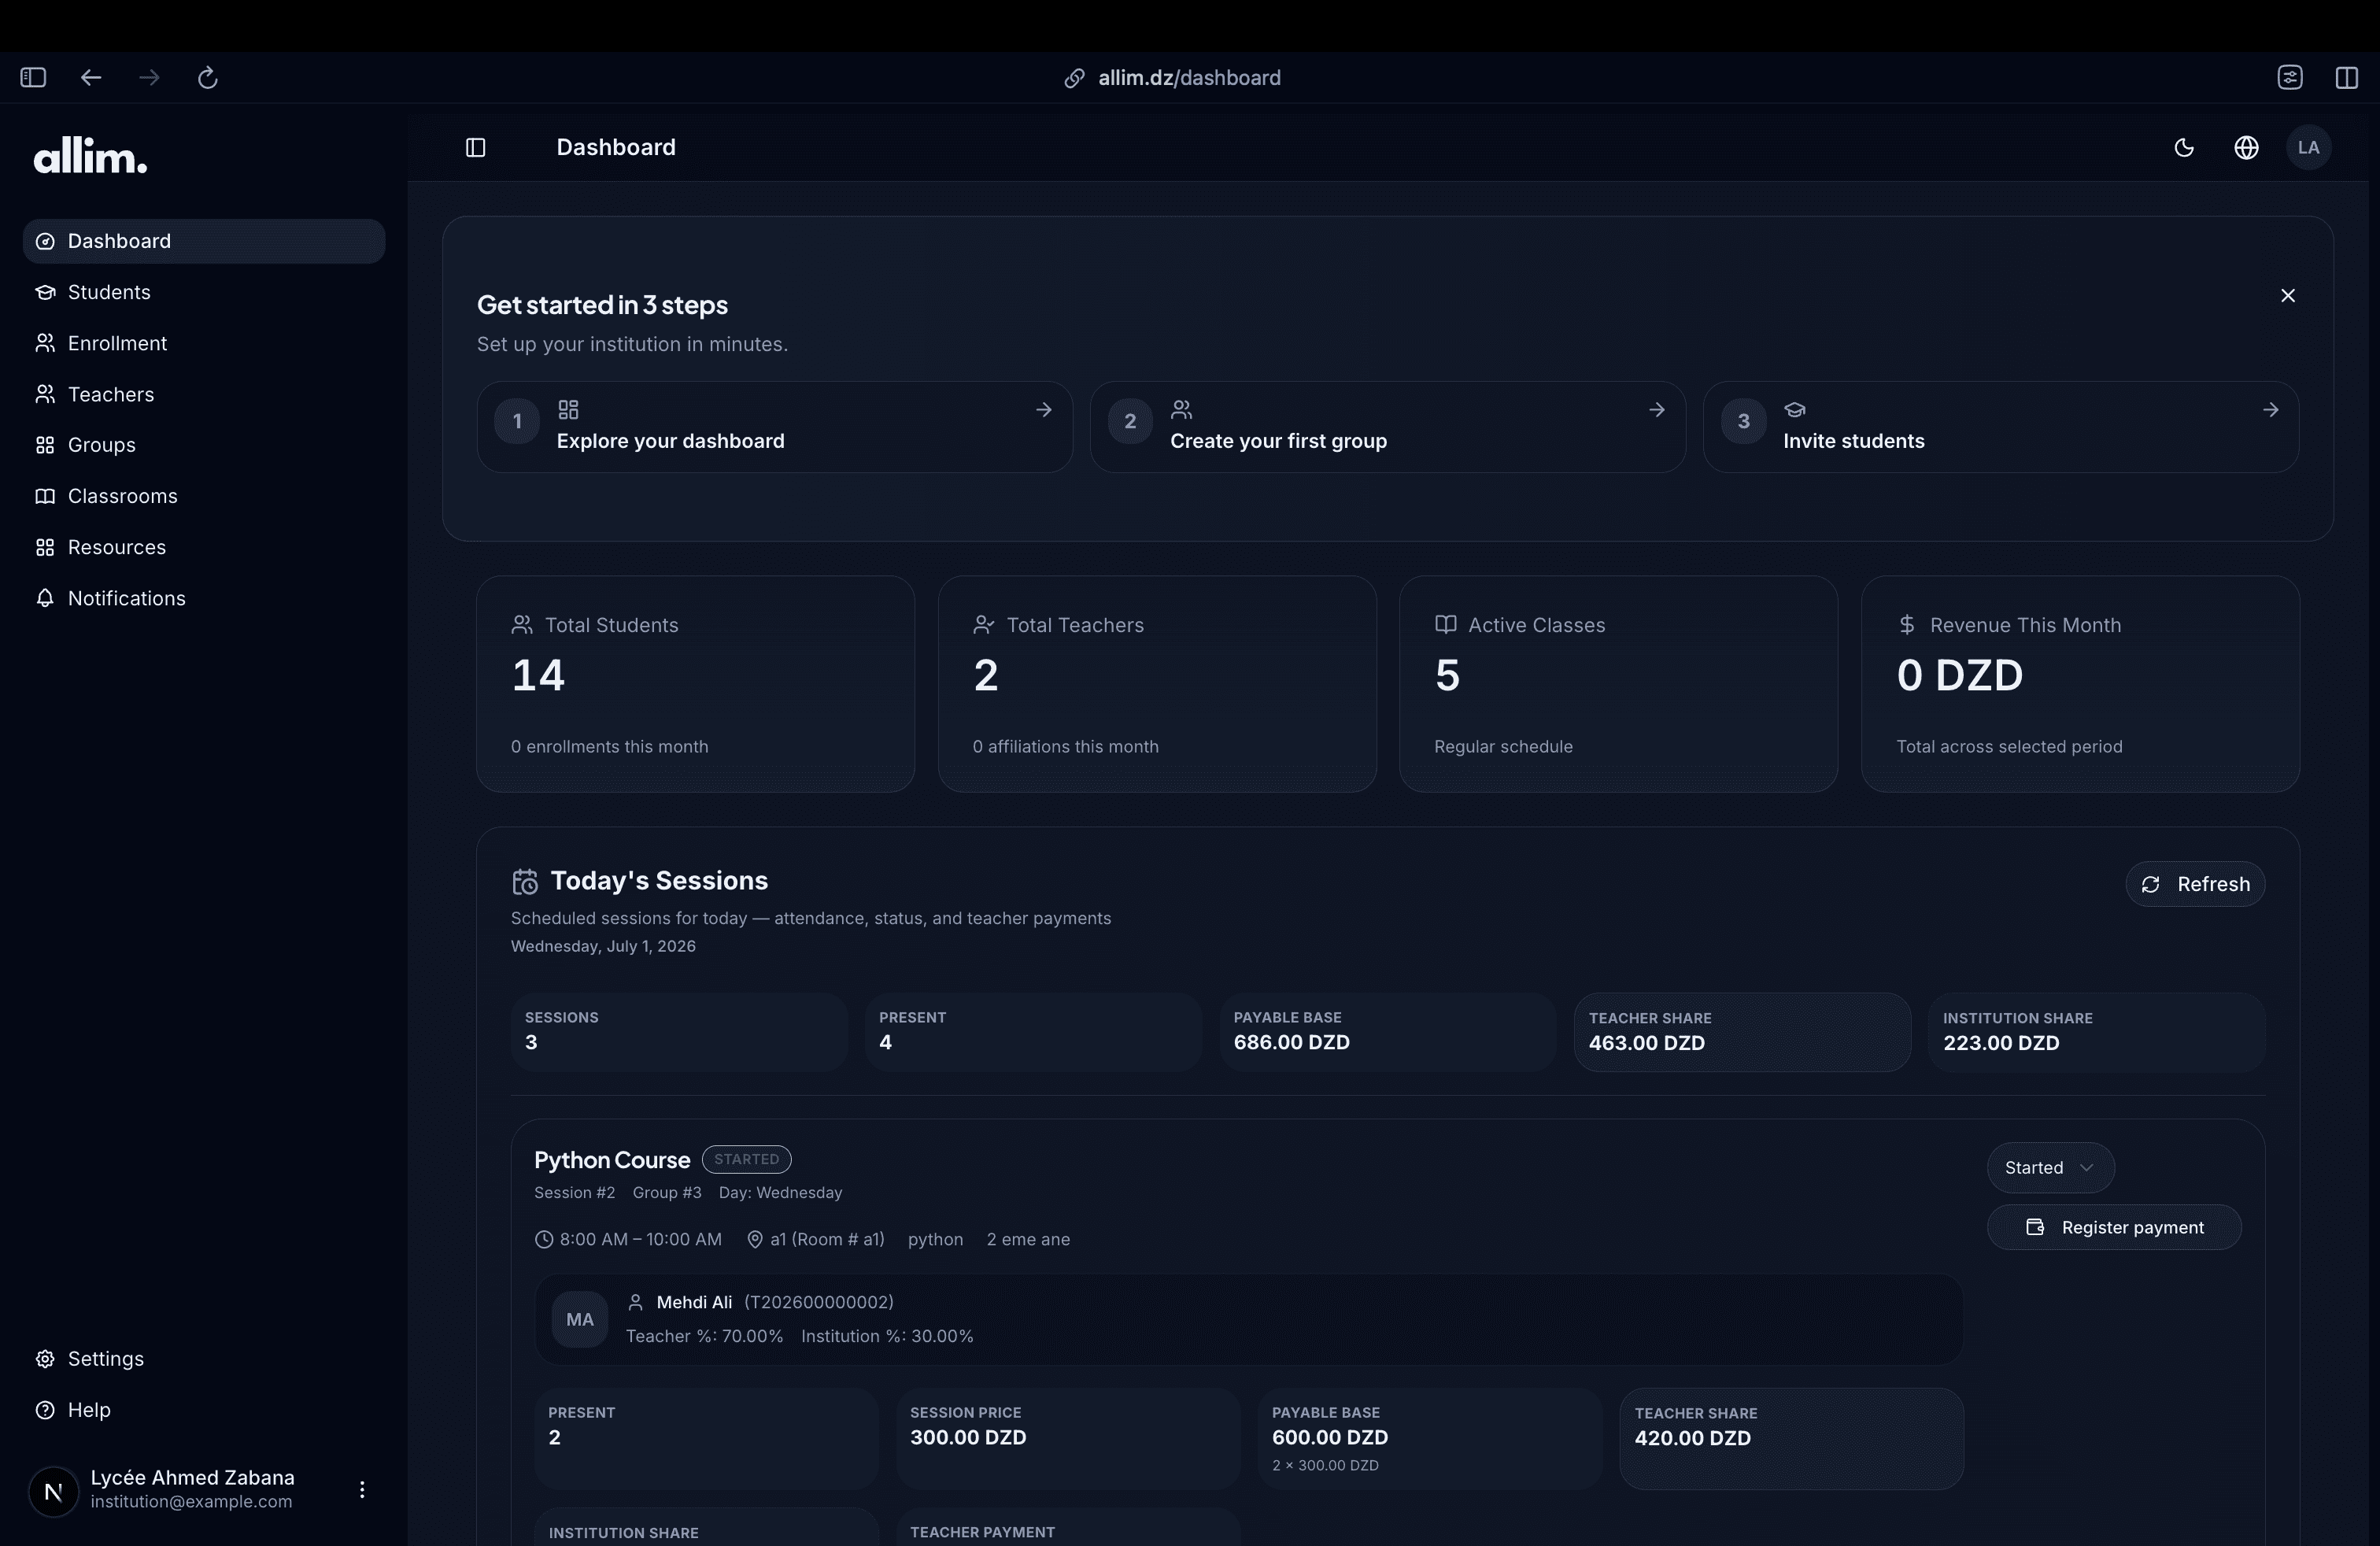Click the Register payment button

tap(2113, 1227)
